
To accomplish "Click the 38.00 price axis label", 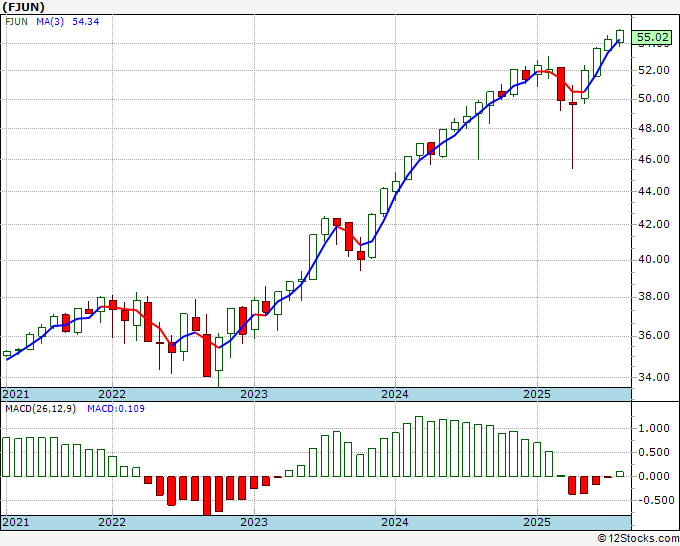I will click(x=654, y=297).
